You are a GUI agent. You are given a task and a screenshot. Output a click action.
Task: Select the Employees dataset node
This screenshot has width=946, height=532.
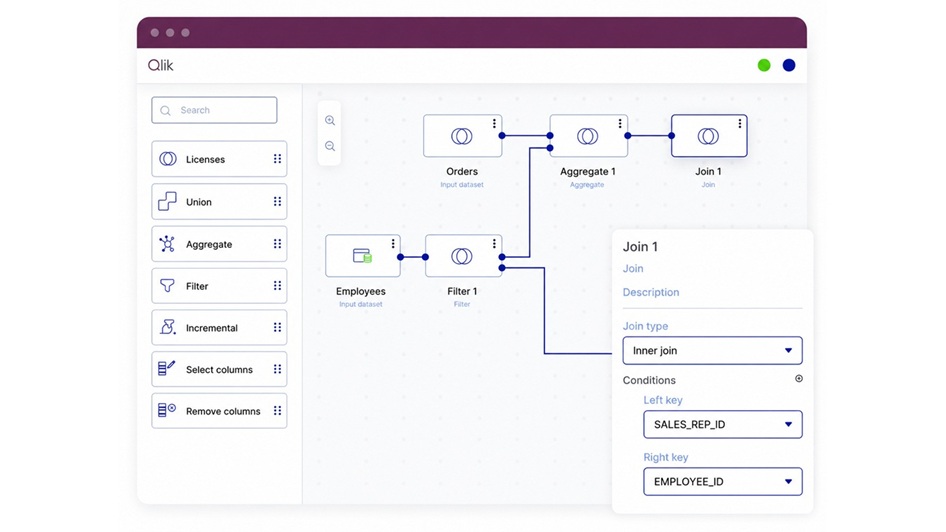pyautogui.click(x=363, y=256)
